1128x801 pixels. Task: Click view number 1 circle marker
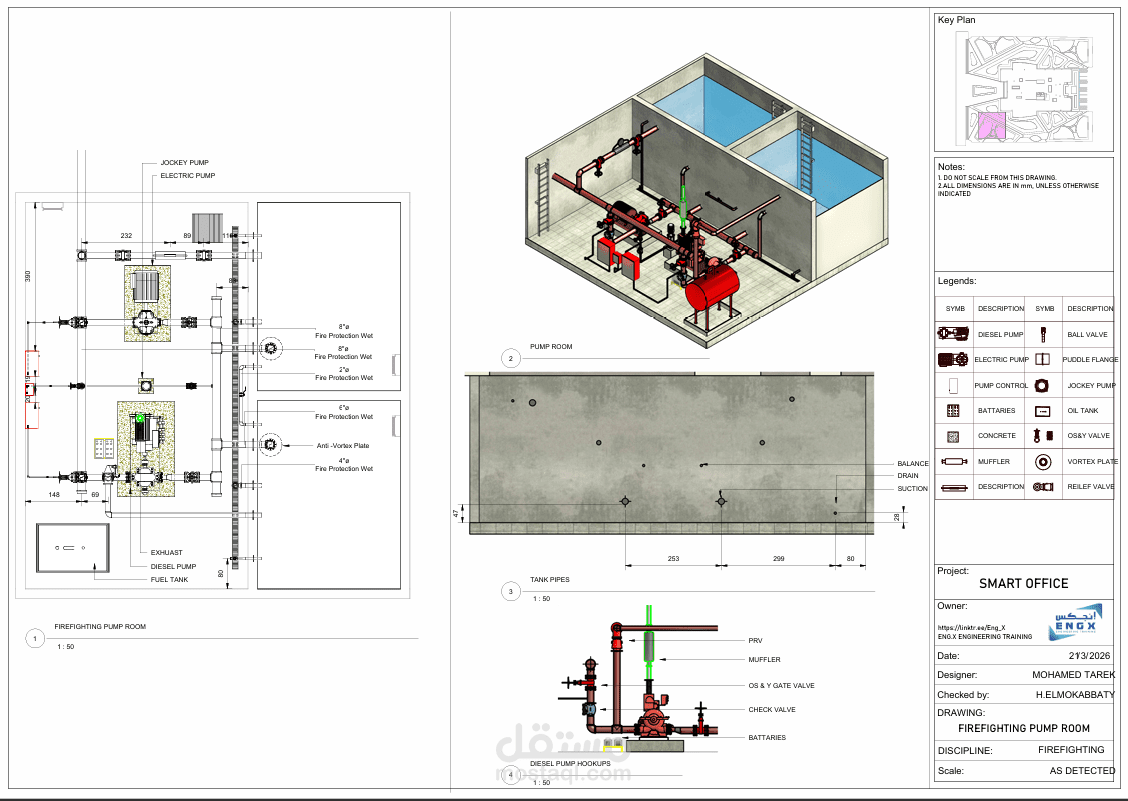point(35,638)
